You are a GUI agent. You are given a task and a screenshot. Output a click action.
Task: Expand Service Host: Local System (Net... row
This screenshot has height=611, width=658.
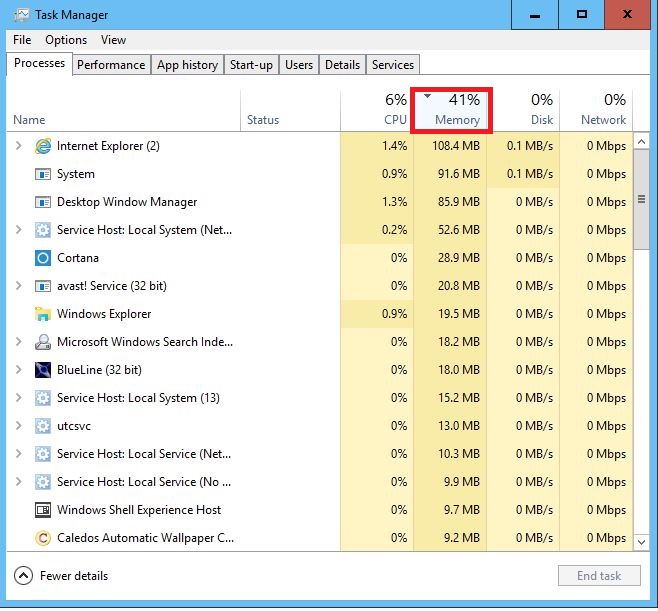[x=18, y=230]
